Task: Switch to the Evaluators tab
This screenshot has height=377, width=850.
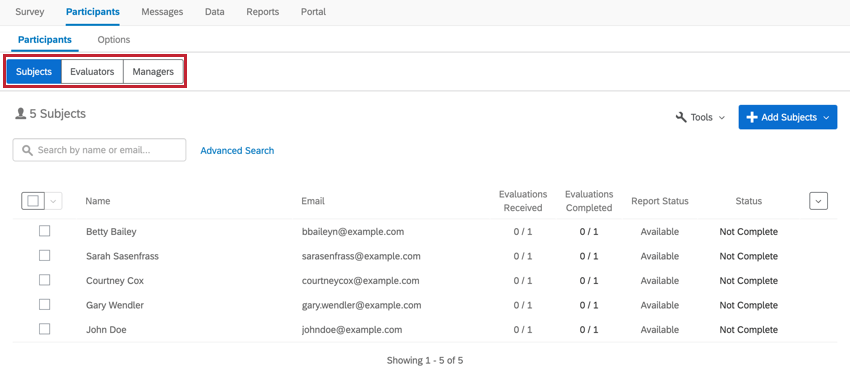Action: click(x=92, y=72)
